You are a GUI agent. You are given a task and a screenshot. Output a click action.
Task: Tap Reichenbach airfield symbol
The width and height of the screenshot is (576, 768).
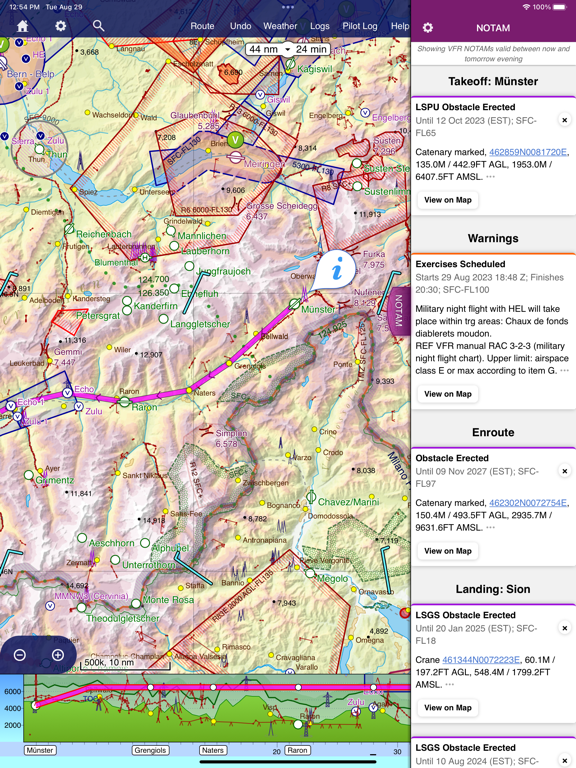69,229
